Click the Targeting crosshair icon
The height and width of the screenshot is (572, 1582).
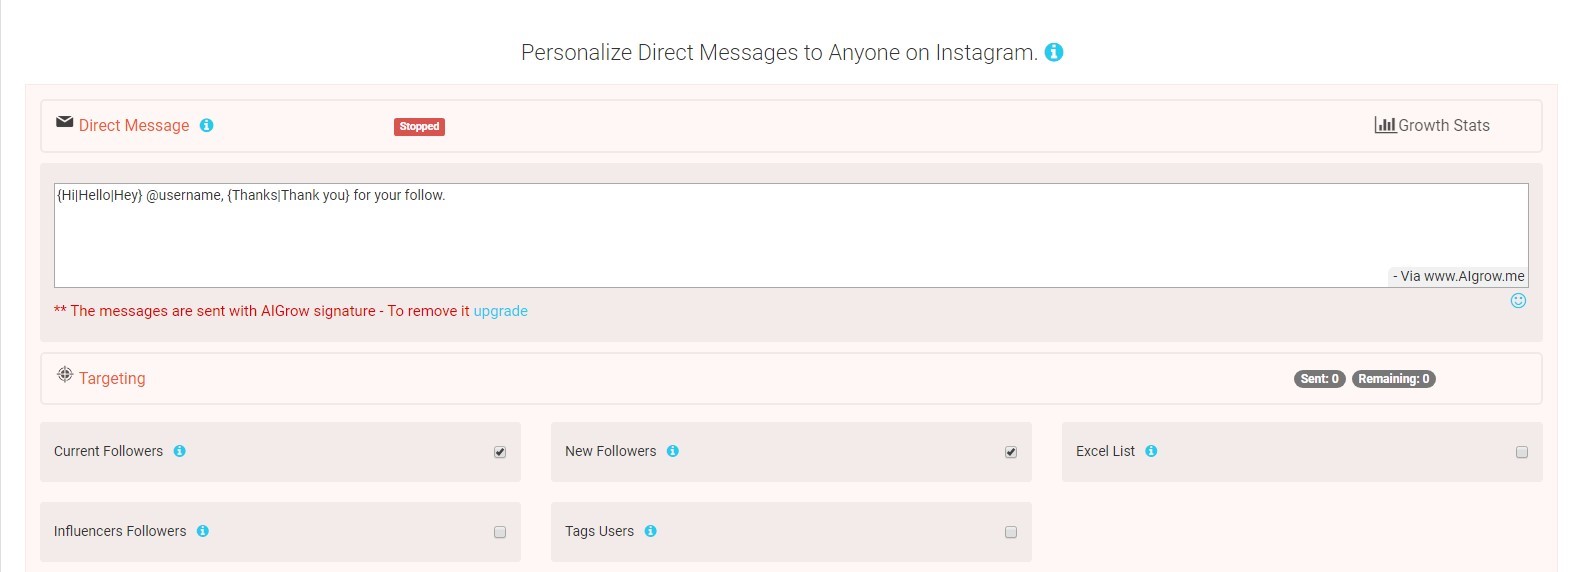[x=65, y=375]
